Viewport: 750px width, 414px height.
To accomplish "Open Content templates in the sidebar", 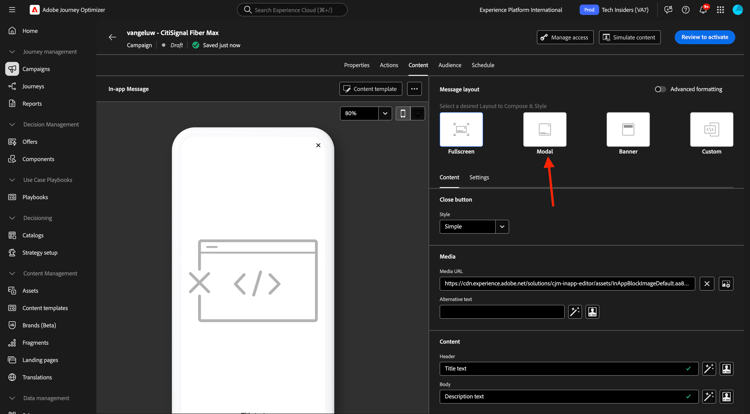I will click(x=45, y=308).
